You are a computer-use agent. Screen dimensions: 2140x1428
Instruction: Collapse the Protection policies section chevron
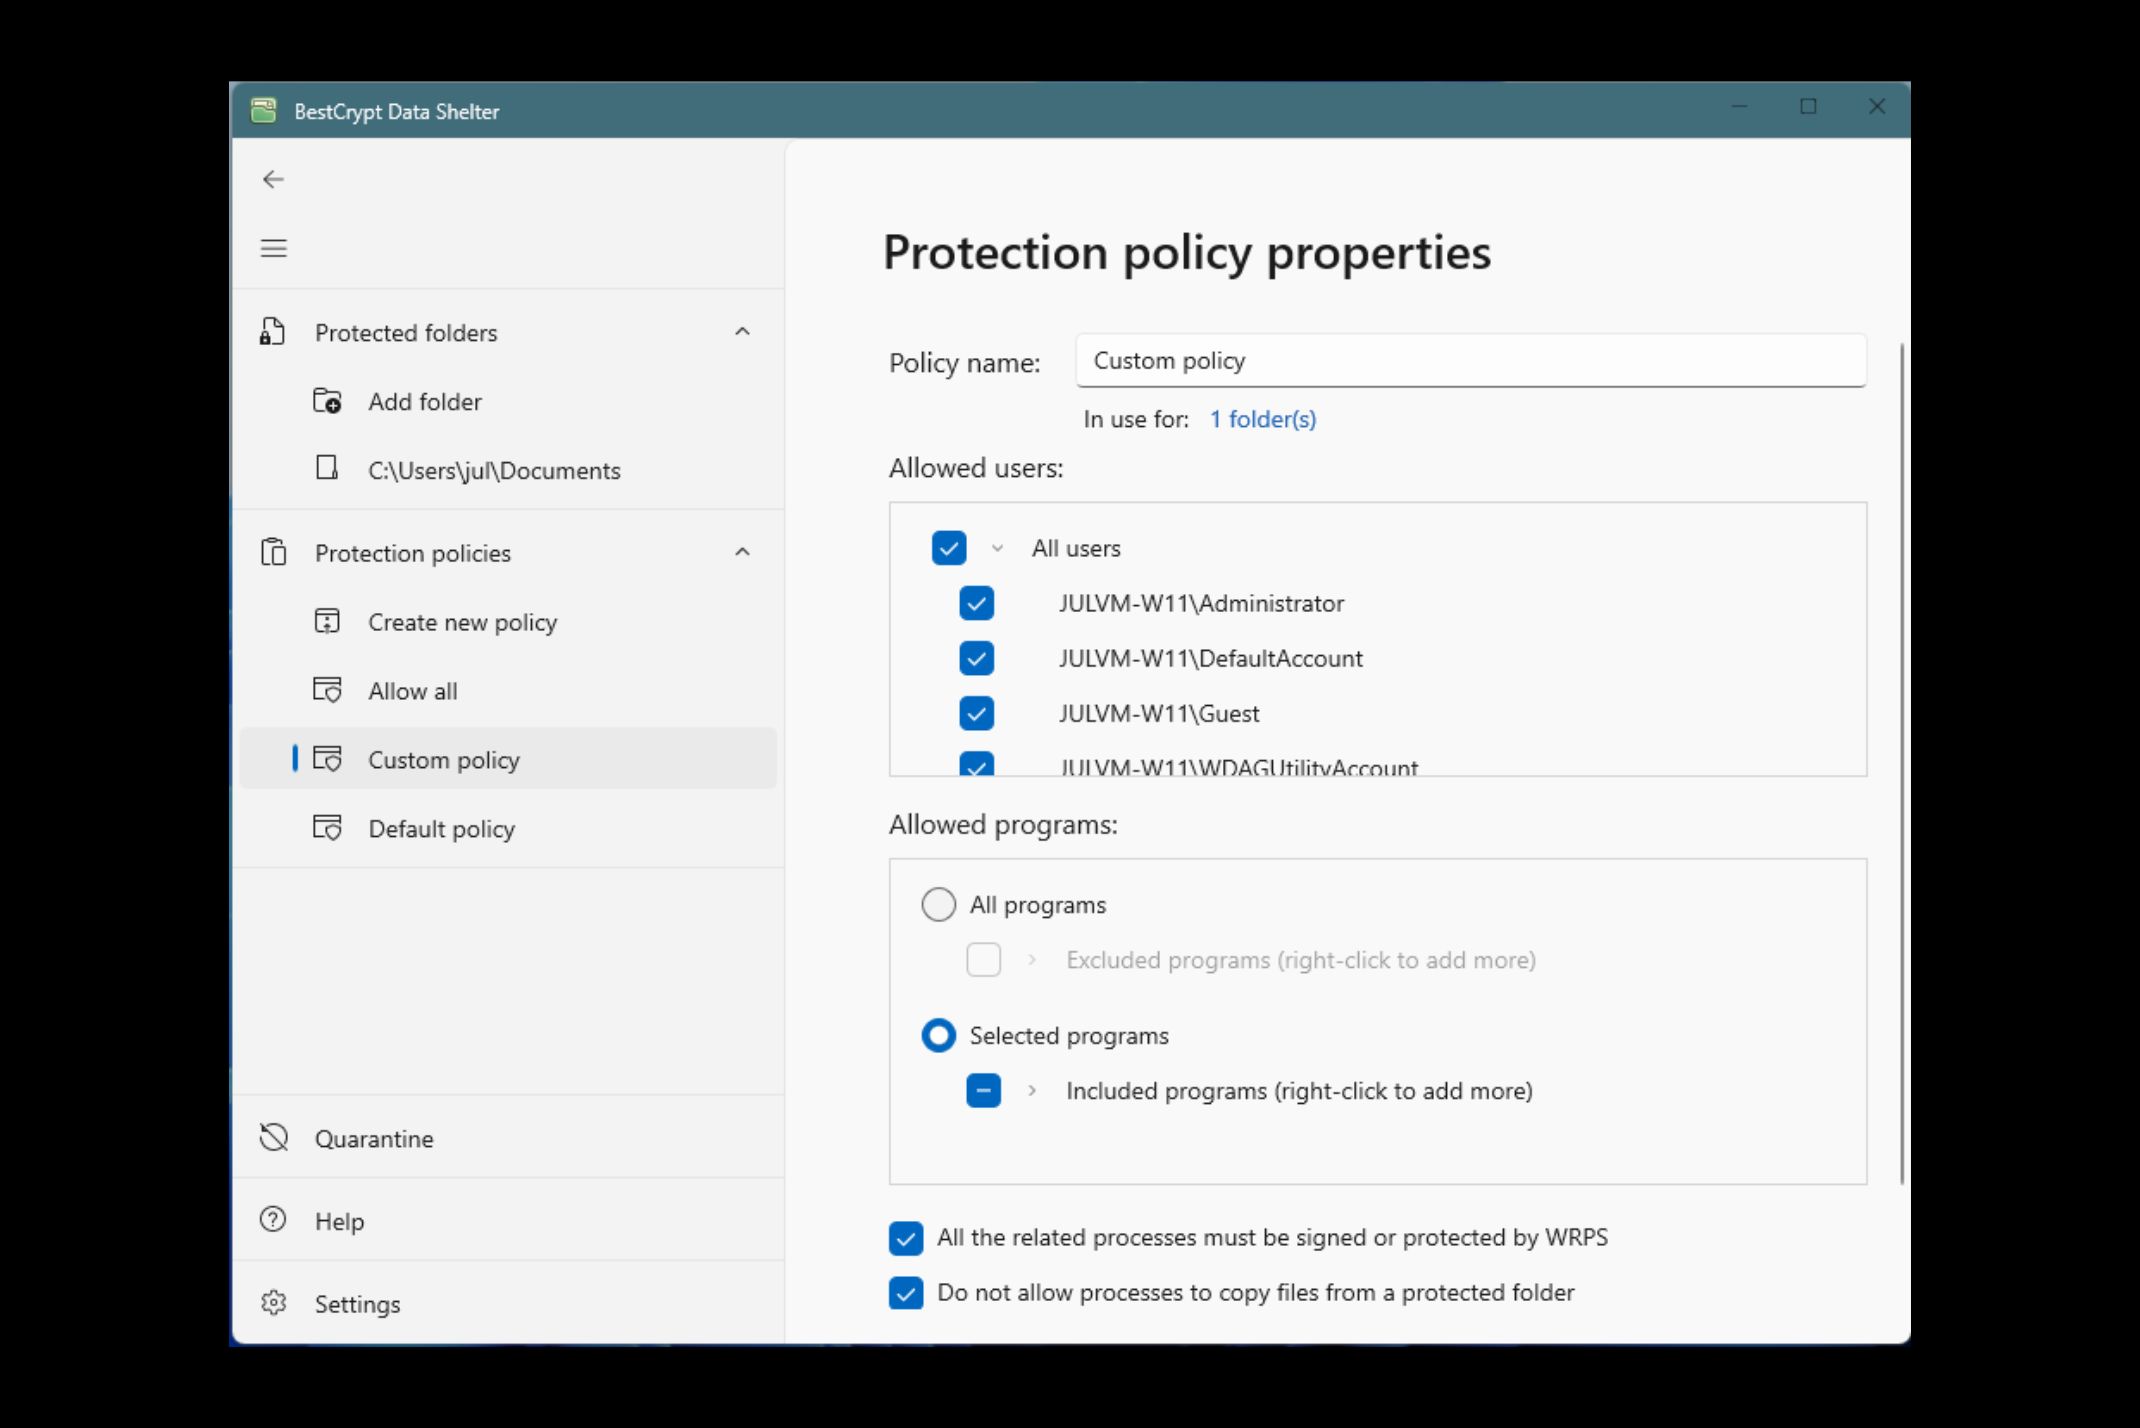tap(742, 552)
